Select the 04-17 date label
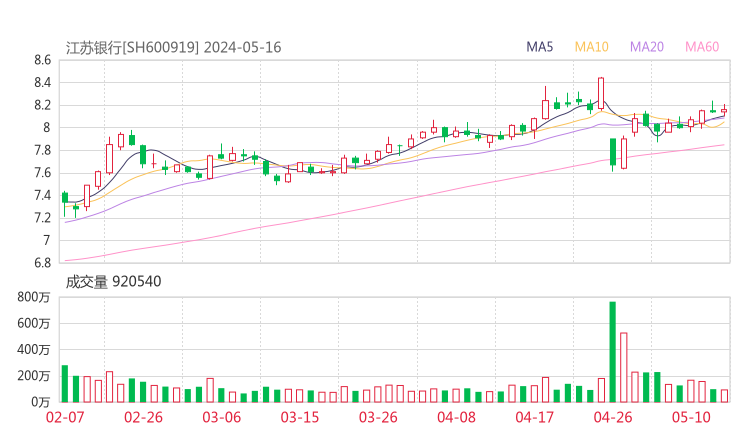This screenshot has width=740, height=440. pyautogui.click(x=534, y=417)
